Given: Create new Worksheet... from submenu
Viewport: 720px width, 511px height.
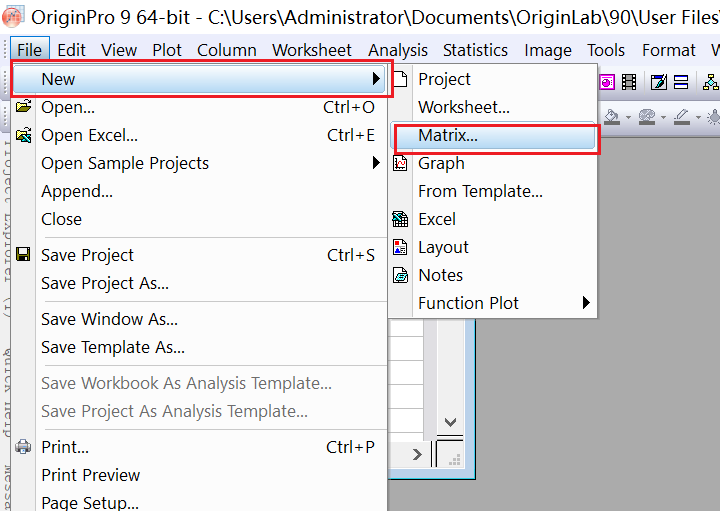Looking at the screenshot, I should click(493, 107).
